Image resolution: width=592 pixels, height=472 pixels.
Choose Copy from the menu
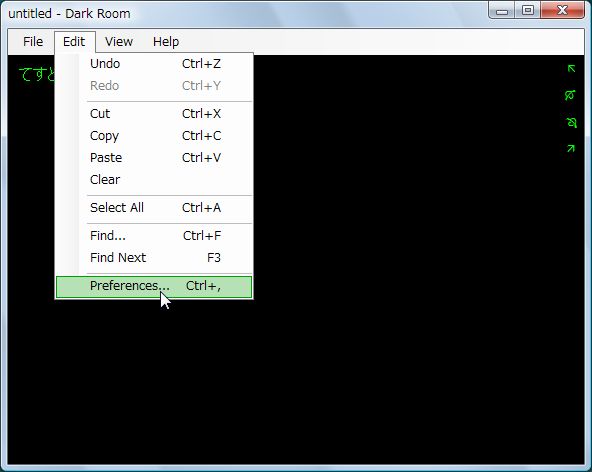pos(154,136)
